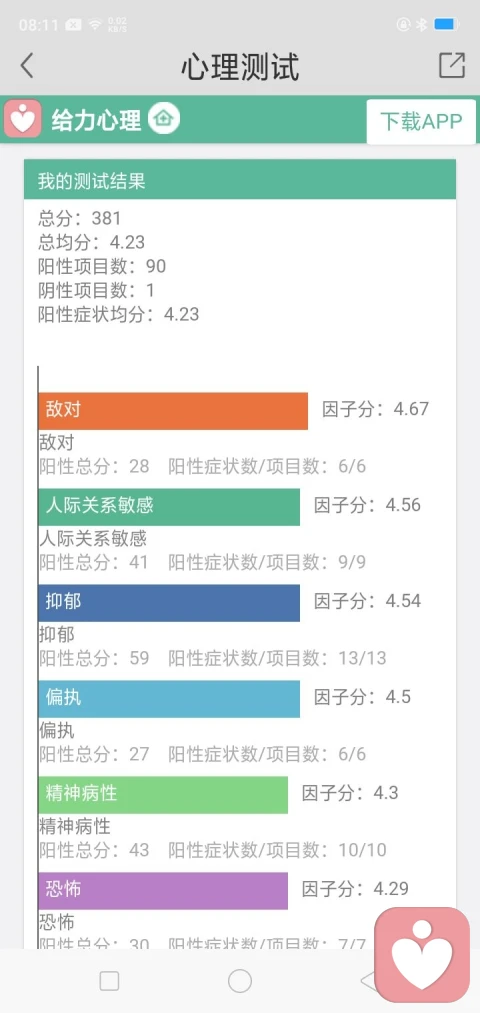
Task: Tap the light blue 偏执 bar
Action: click(x=169, y=698)
